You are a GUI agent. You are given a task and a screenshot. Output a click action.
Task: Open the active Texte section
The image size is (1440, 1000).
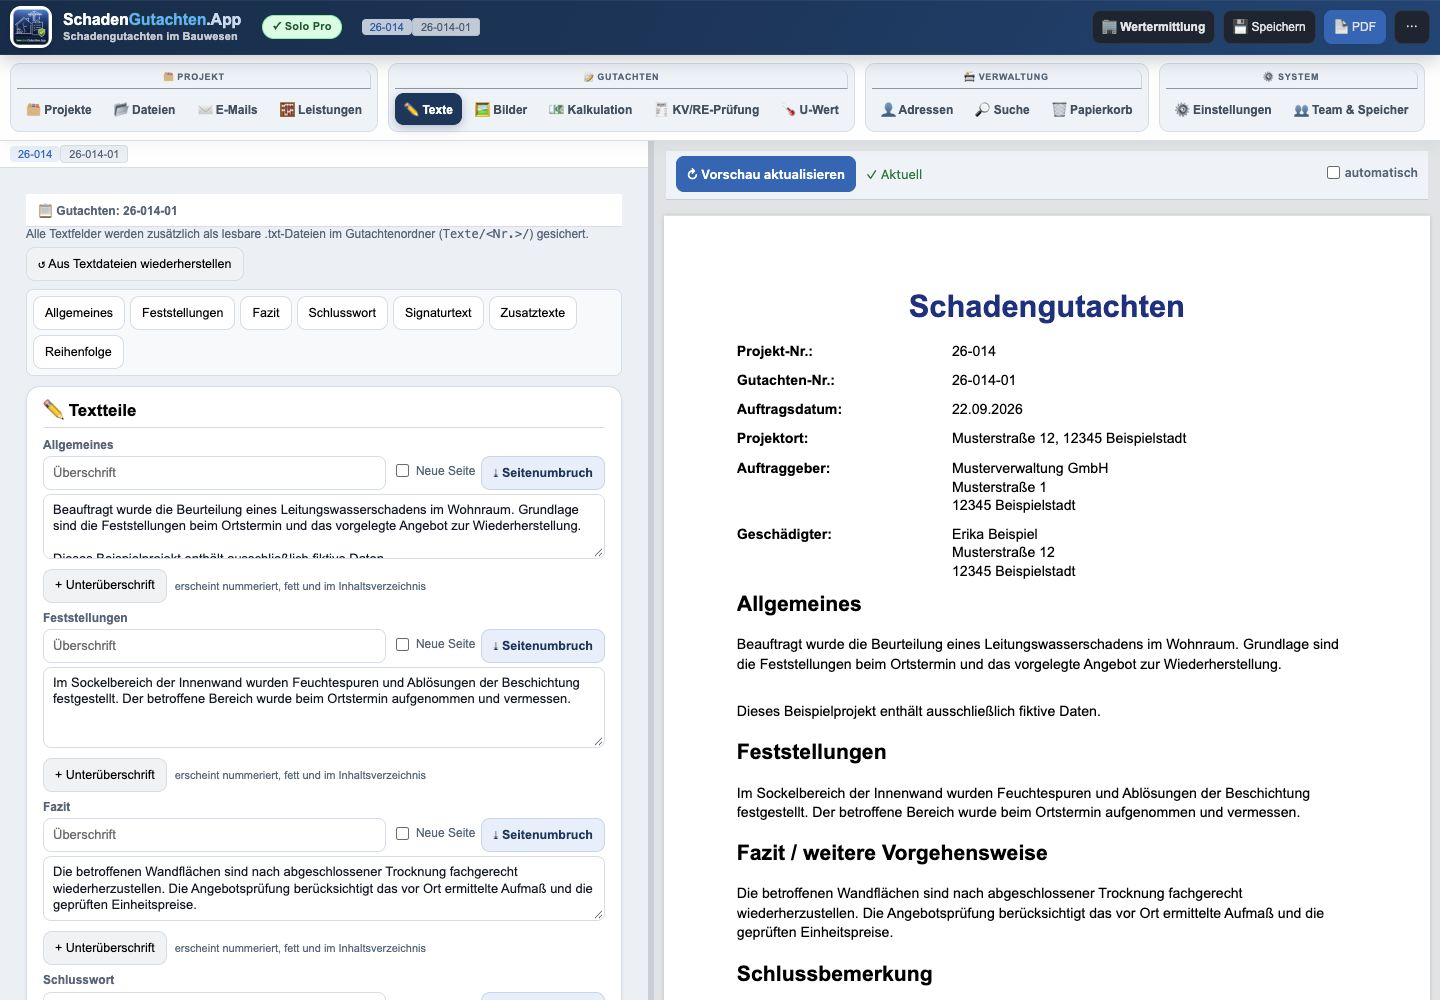pos(429,110)
